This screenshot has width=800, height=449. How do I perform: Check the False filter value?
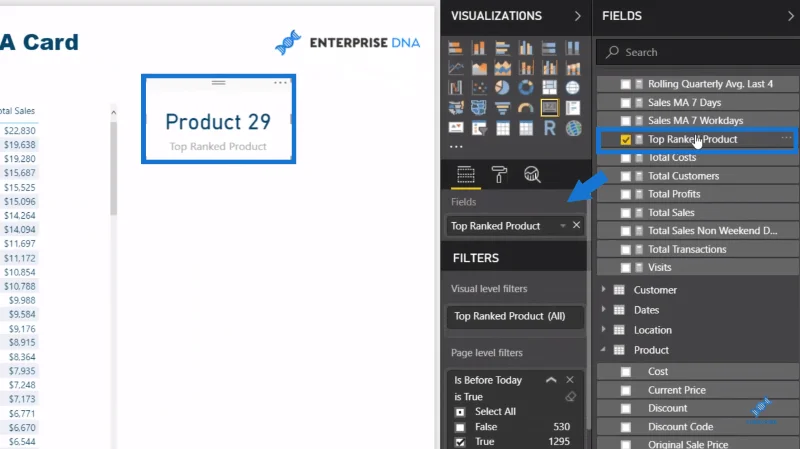click(x=460, y=427)
